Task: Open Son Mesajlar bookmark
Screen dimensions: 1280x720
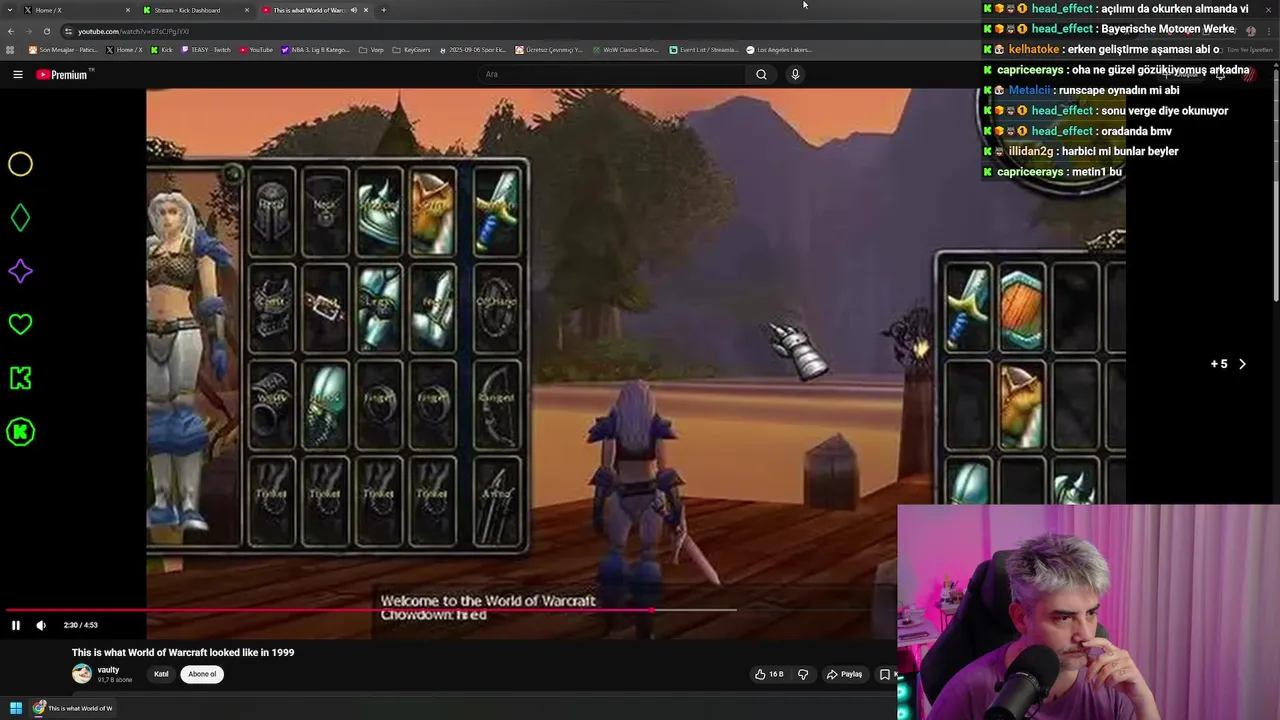Action: (x=63, y=49)
